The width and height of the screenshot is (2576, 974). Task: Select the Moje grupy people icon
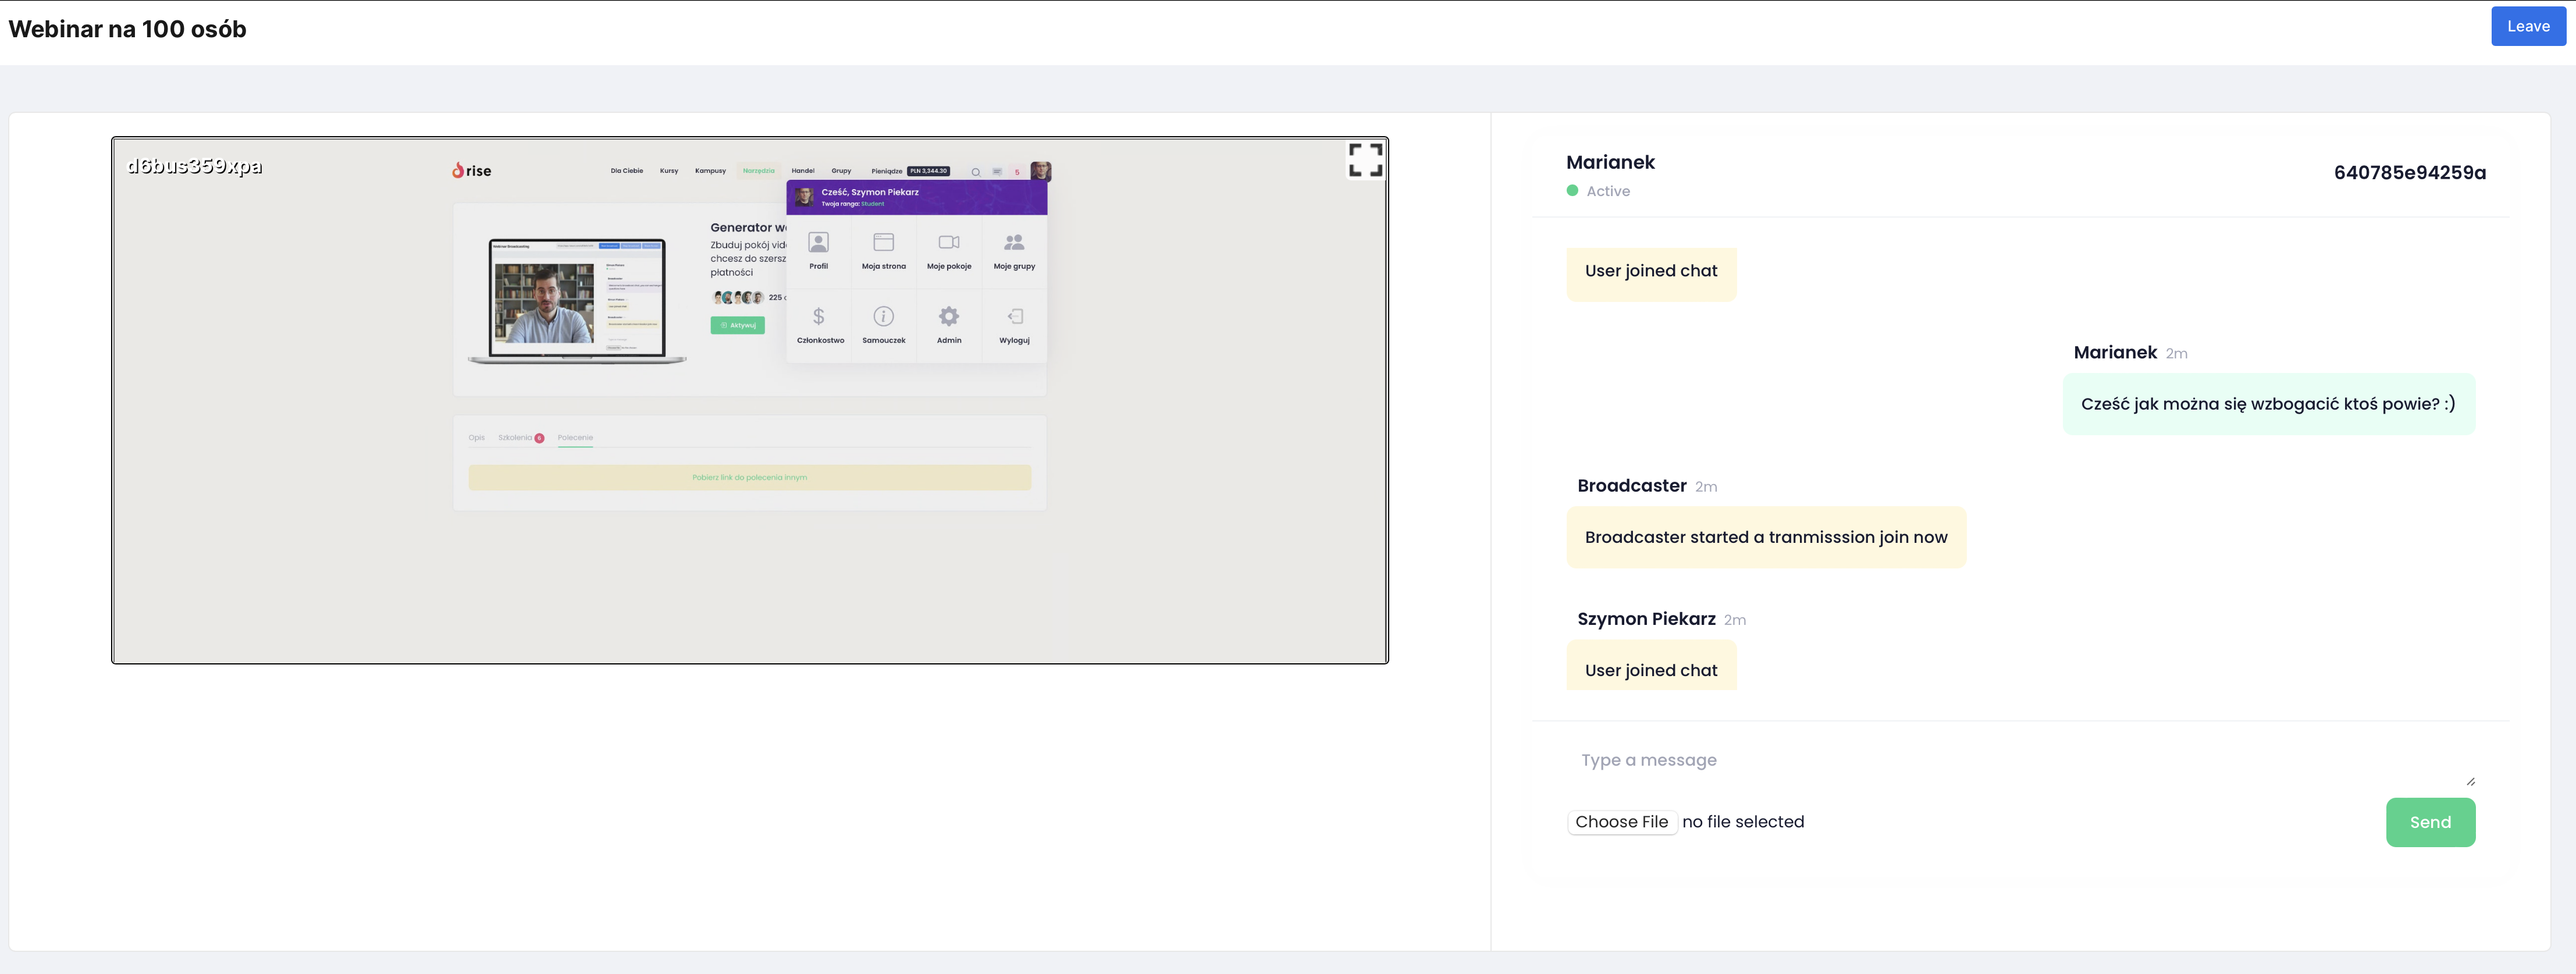click(x=1014, y=243)
